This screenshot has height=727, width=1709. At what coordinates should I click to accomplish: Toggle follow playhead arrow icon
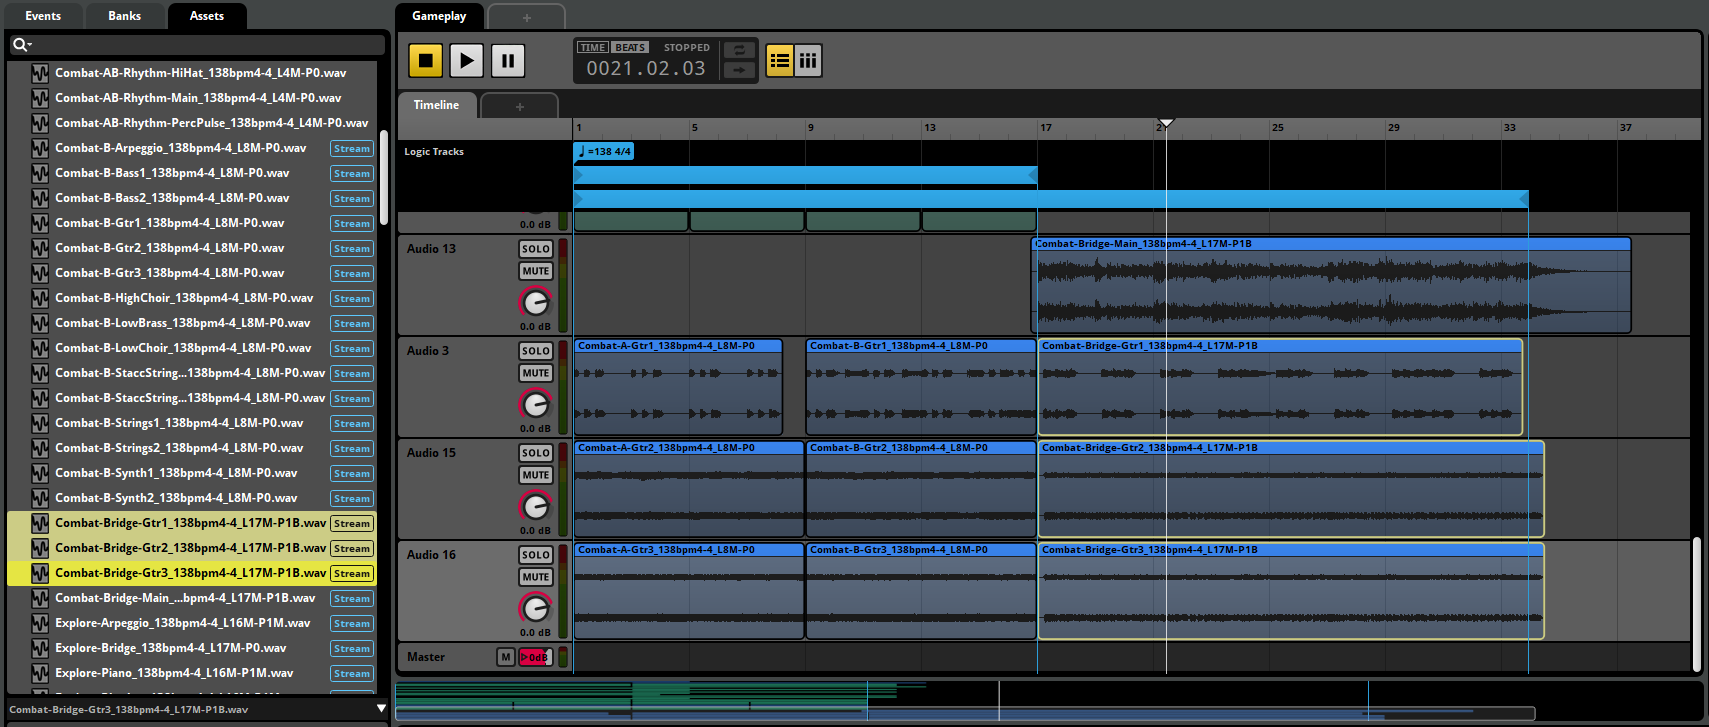[x=739, y=70]
